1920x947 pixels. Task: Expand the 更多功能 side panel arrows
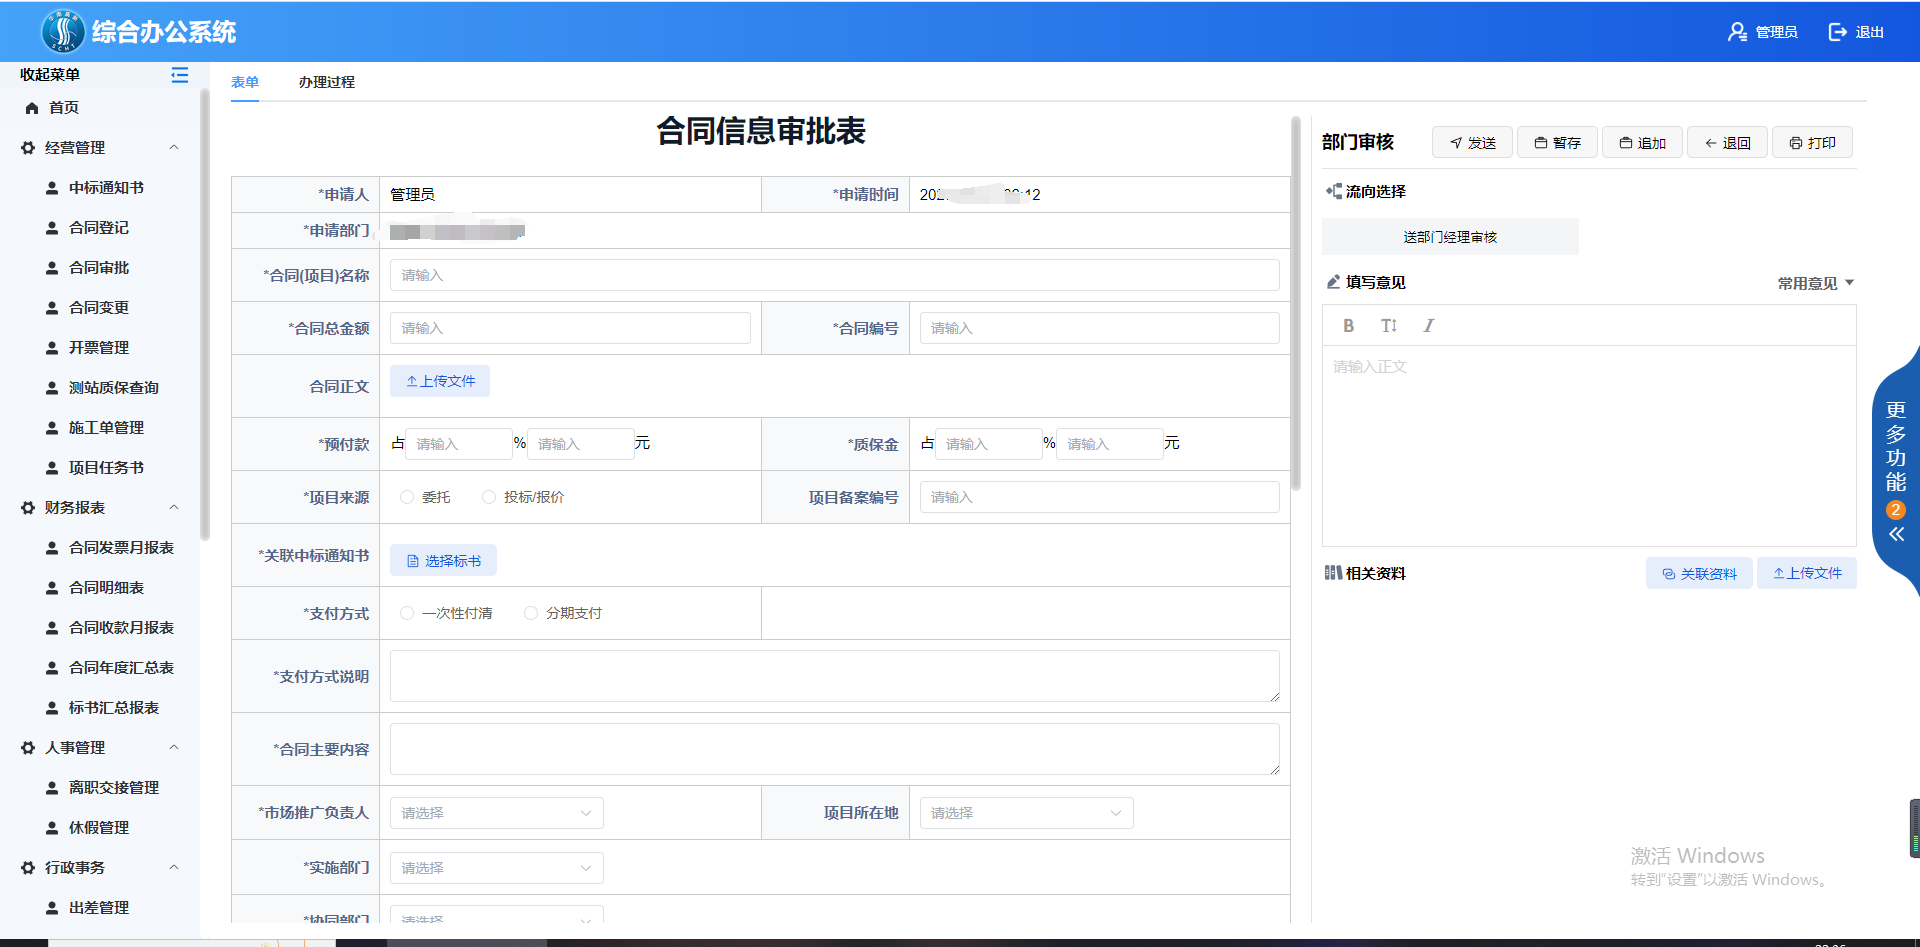tap(1896, 534)
